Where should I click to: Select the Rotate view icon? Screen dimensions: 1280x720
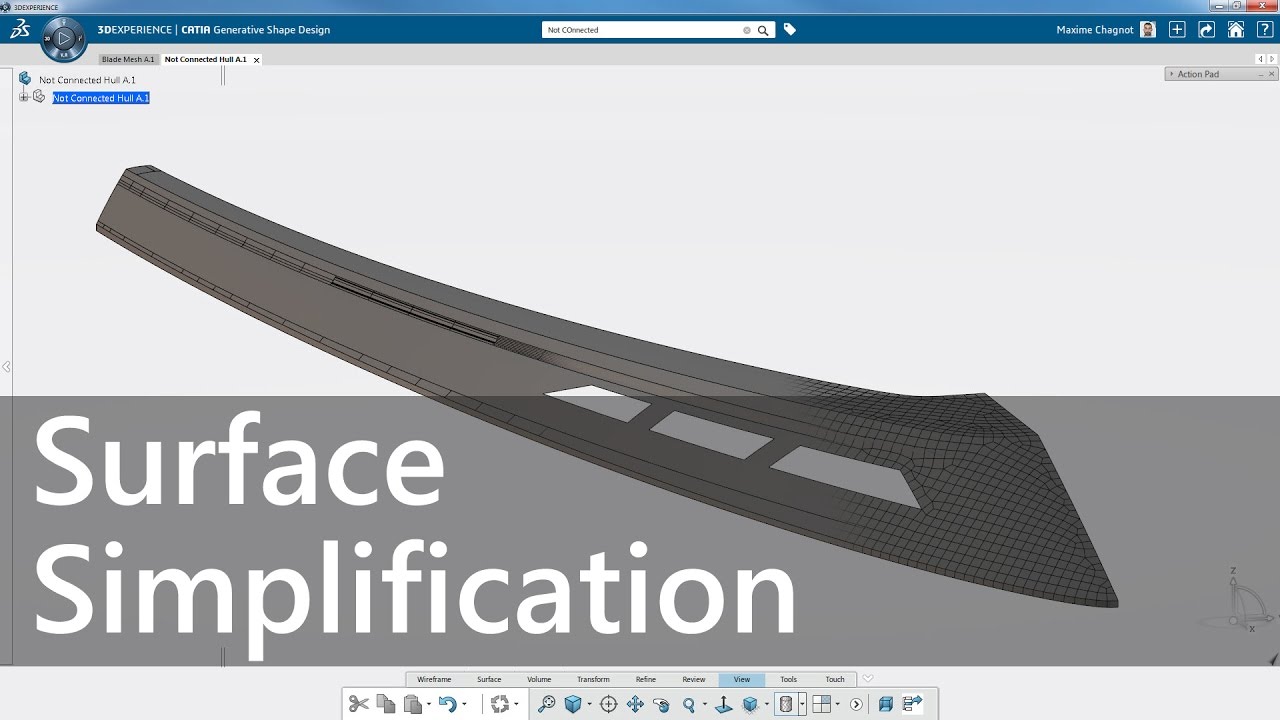point(661,704)
